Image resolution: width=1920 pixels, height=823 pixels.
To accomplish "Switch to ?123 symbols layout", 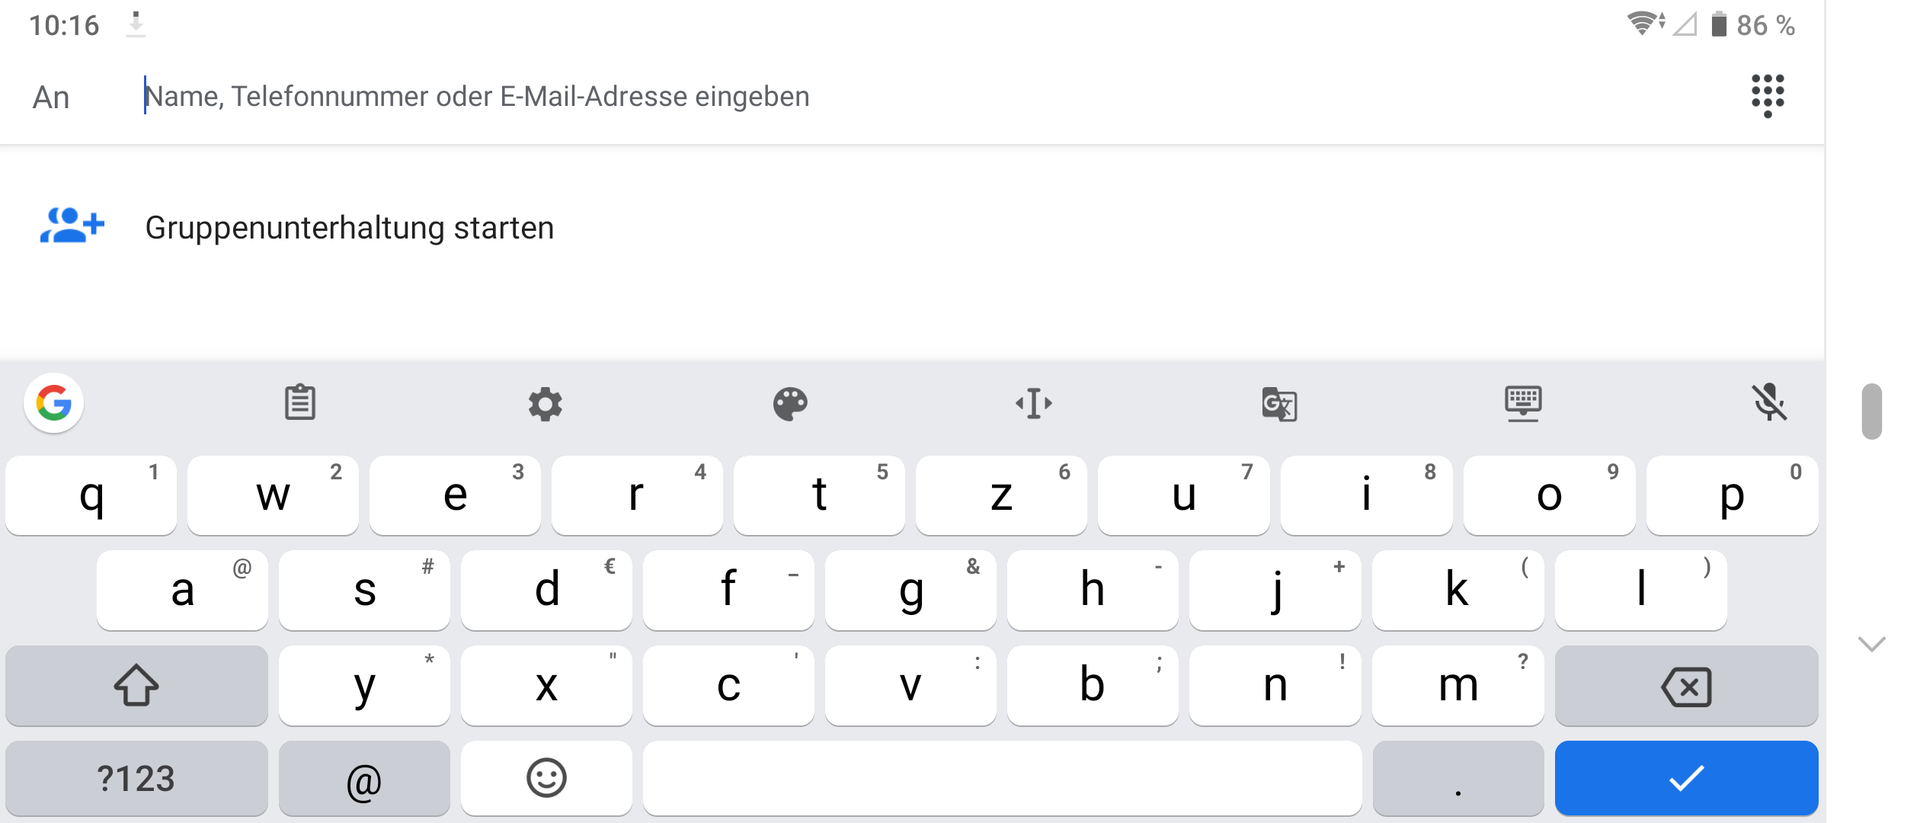I will click(x=136, y=778).
